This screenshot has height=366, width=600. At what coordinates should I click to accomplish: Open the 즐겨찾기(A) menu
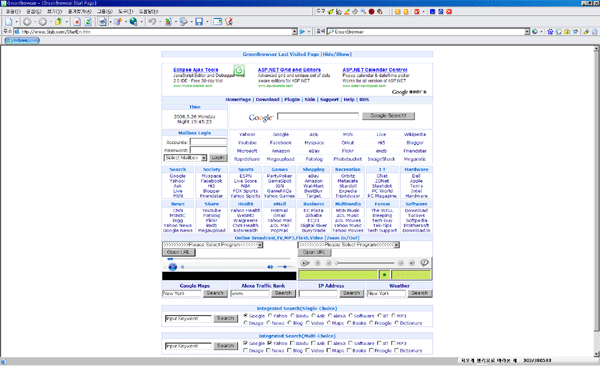point(80,11)
